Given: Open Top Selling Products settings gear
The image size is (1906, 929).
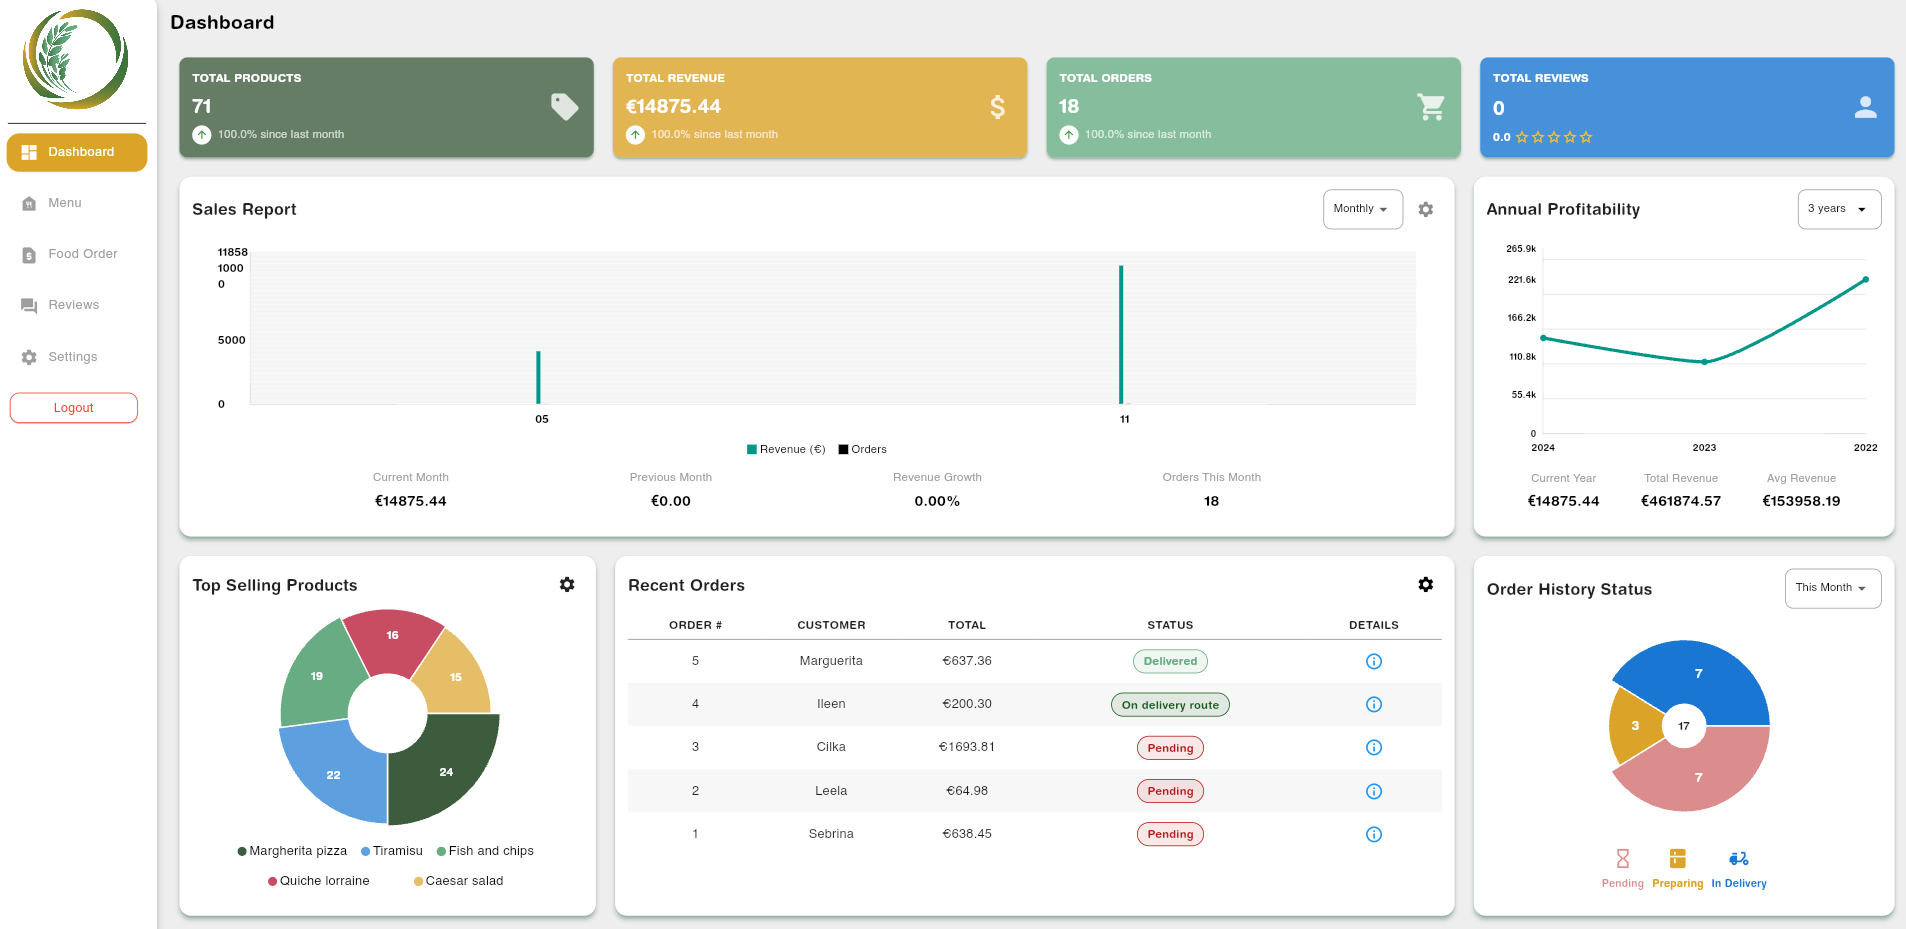Looking at the screenshot, I should coord(567,584).
